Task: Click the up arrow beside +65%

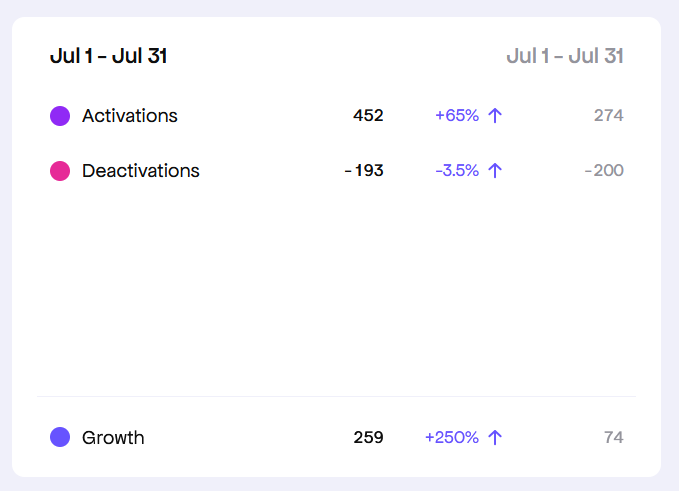Action: [x=495, y=116]
